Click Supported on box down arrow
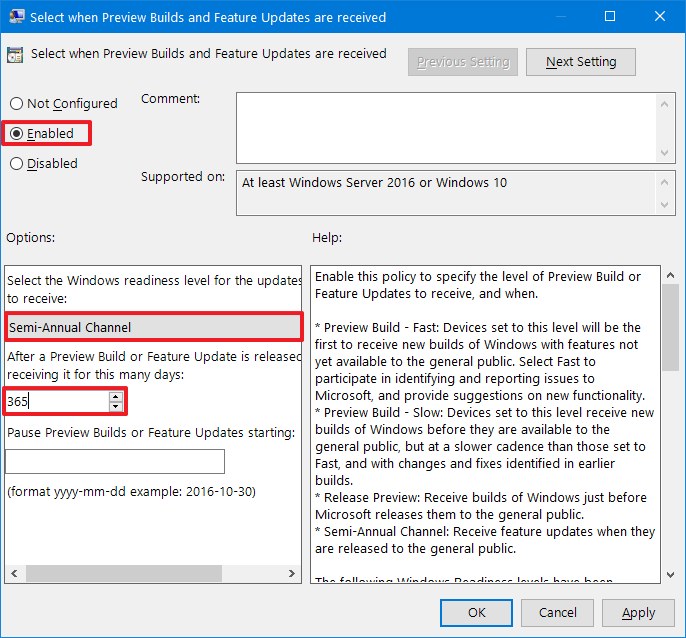The image size is (686, 638). coord(665,204)
